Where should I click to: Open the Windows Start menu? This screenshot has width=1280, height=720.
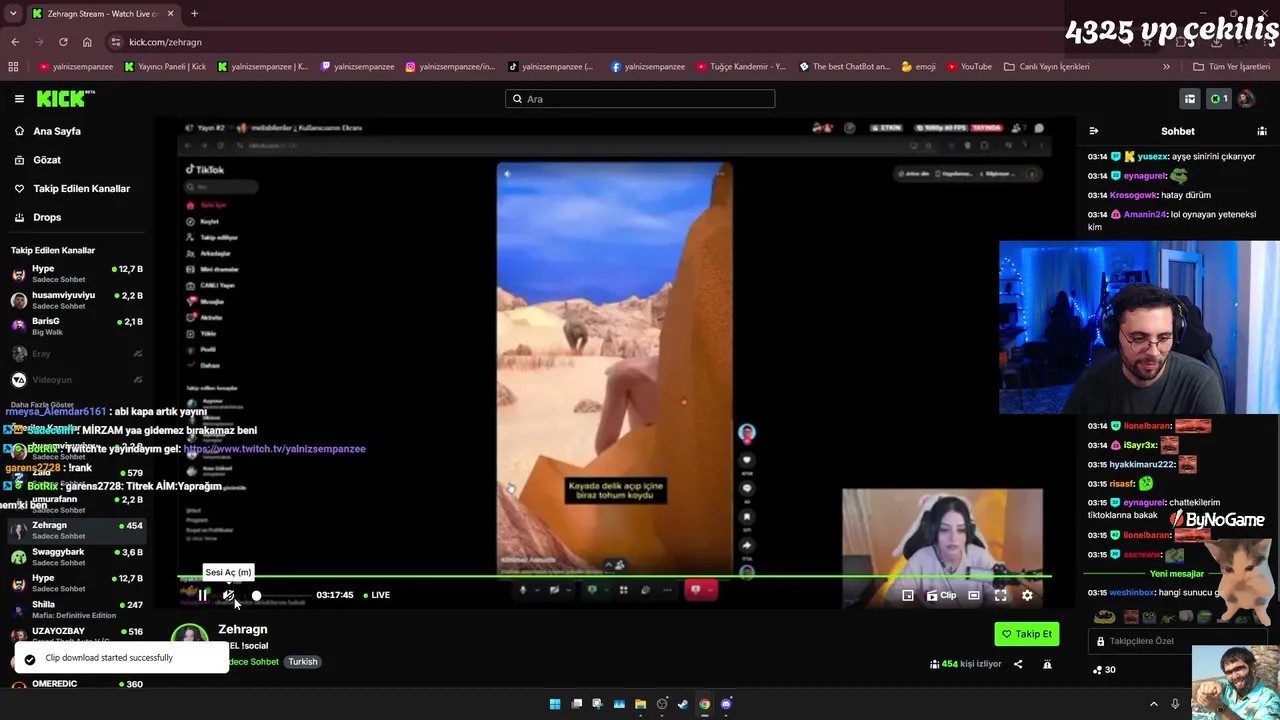pos(555,704)
